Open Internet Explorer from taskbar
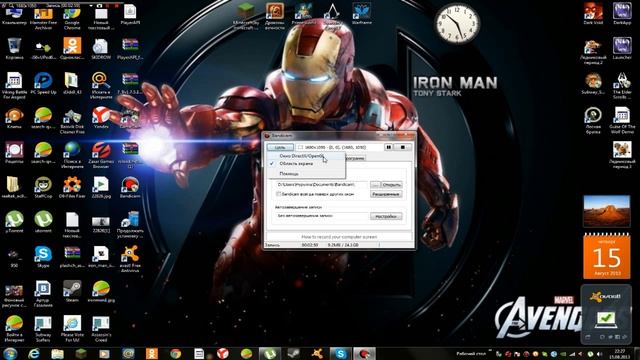This screenshot has height=360, width=640. click(34, 353)
